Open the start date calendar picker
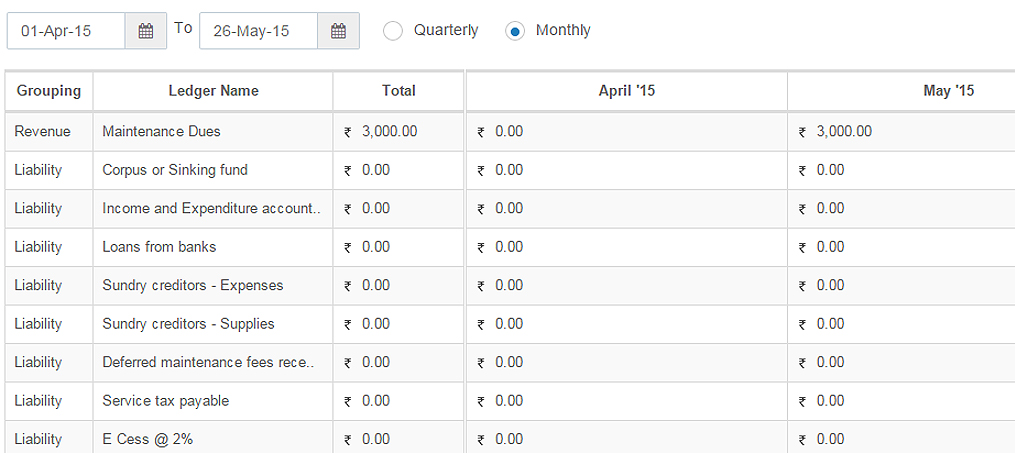 (x=146, y=31)
